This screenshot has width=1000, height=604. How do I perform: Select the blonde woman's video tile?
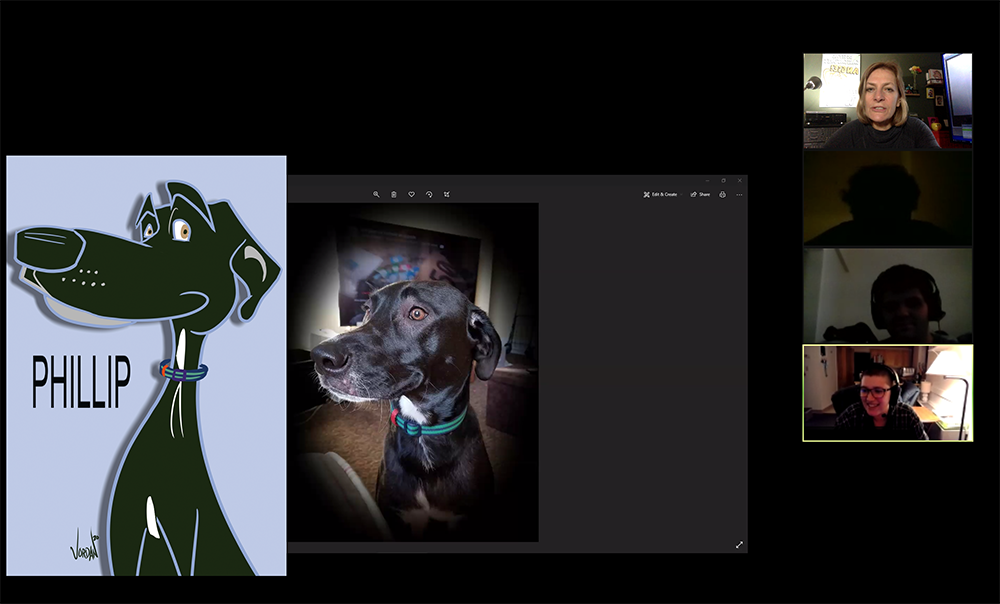point(887,101)
